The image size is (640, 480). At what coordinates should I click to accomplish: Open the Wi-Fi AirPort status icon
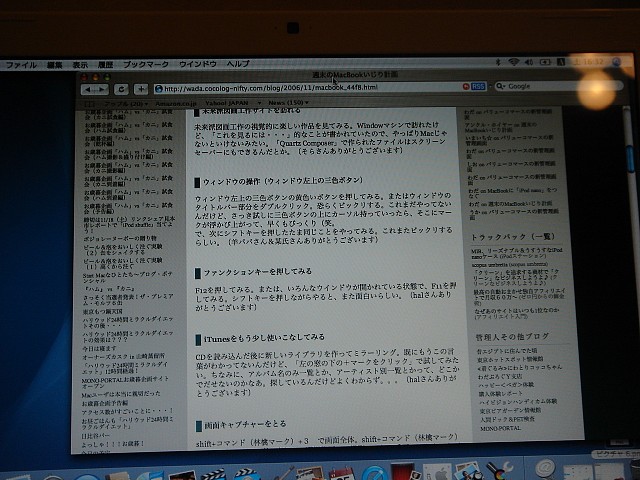(x=513, y=62)
